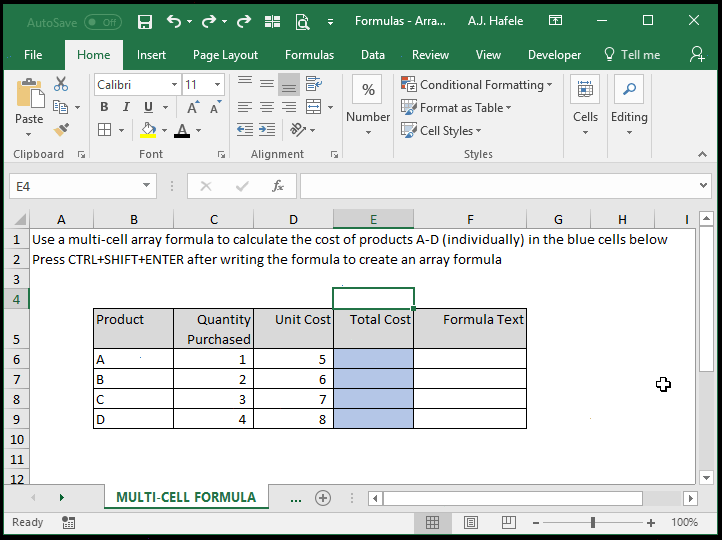
Task: Toggle AutoSave switch
Action: 103,22
